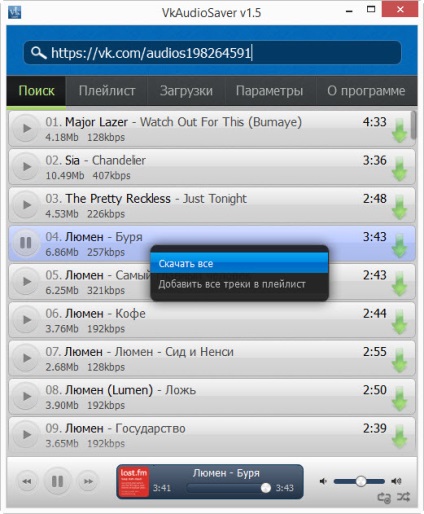Viewport: 424px width, 514px height.
Task: Click the volume slider knob
Action: coord(361,481)
